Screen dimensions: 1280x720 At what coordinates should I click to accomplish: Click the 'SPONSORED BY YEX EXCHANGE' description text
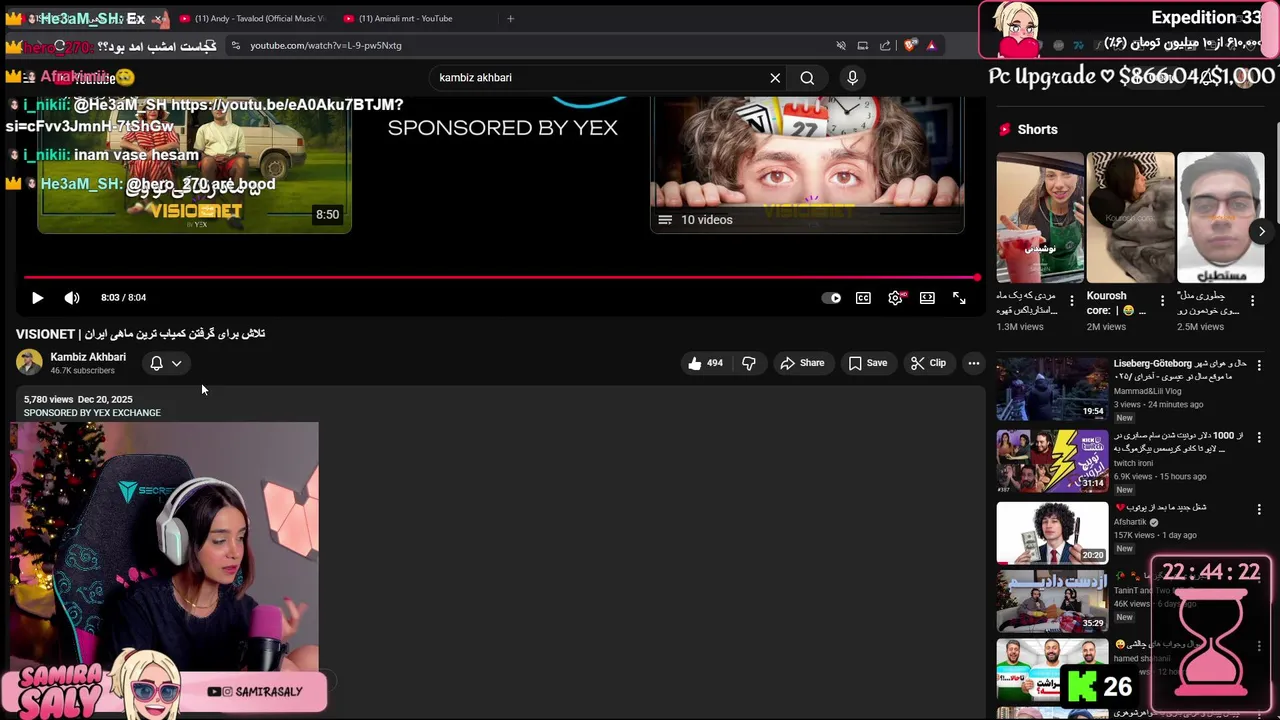point(92,413)
